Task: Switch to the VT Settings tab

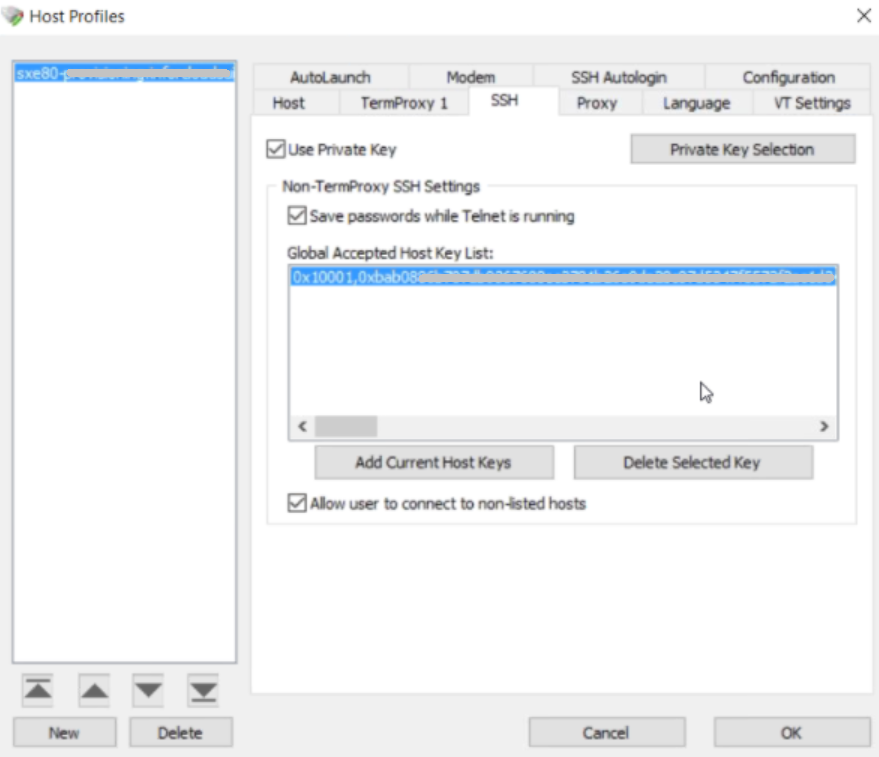Action: click(x=810, y=102)
